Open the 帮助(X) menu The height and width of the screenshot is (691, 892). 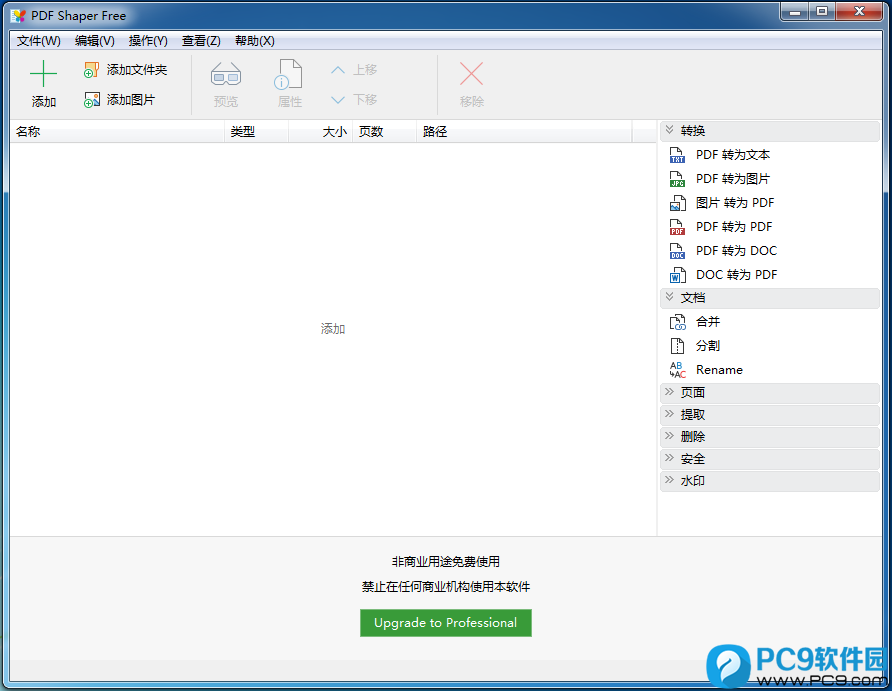pyautogui.click(x=254, y=41)
